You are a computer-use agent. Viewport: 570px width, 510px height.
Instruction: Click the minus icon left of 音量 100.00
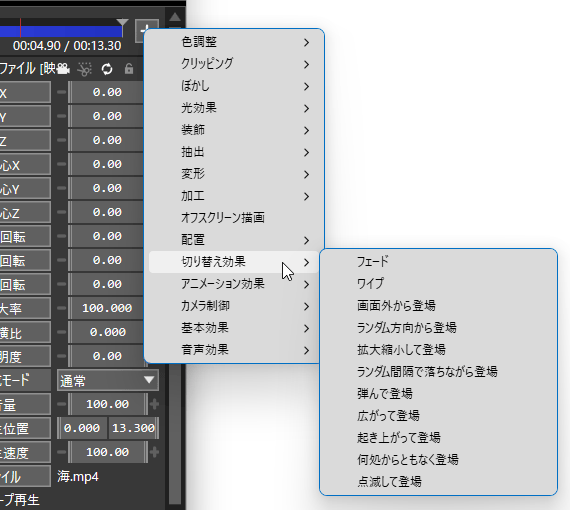pos(61,404)
